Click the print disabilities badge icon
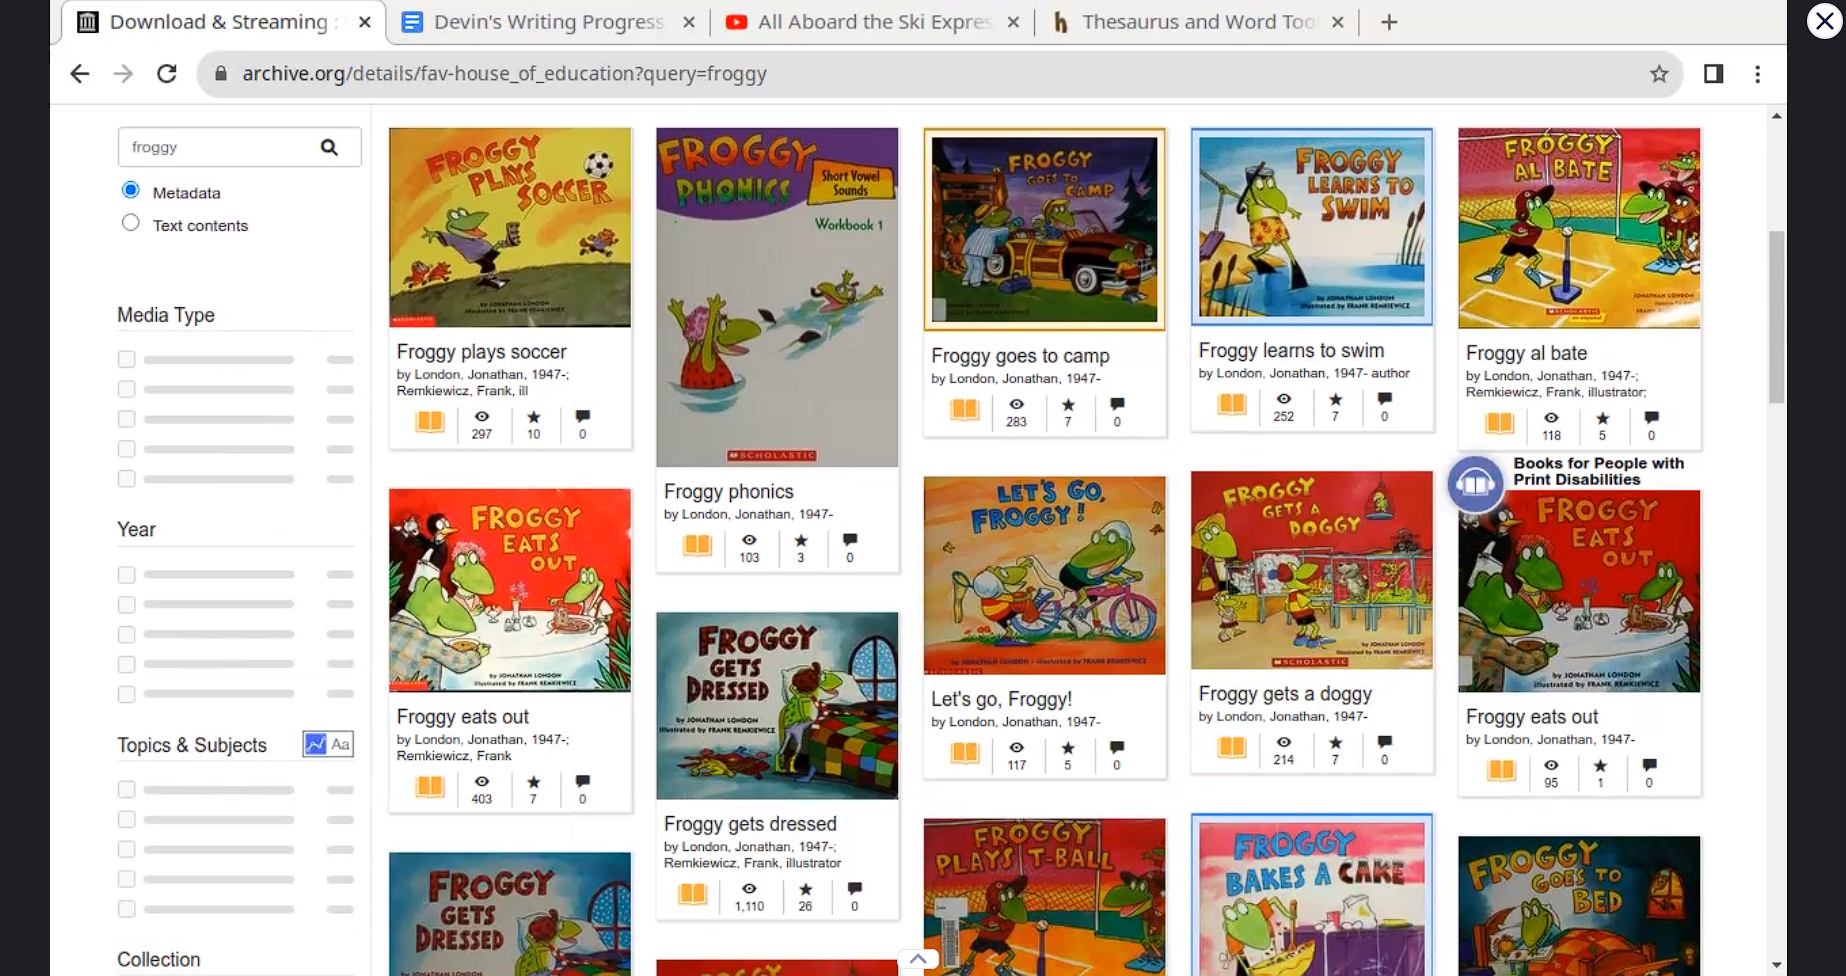1846x976 pixels. coord(1475,483)
